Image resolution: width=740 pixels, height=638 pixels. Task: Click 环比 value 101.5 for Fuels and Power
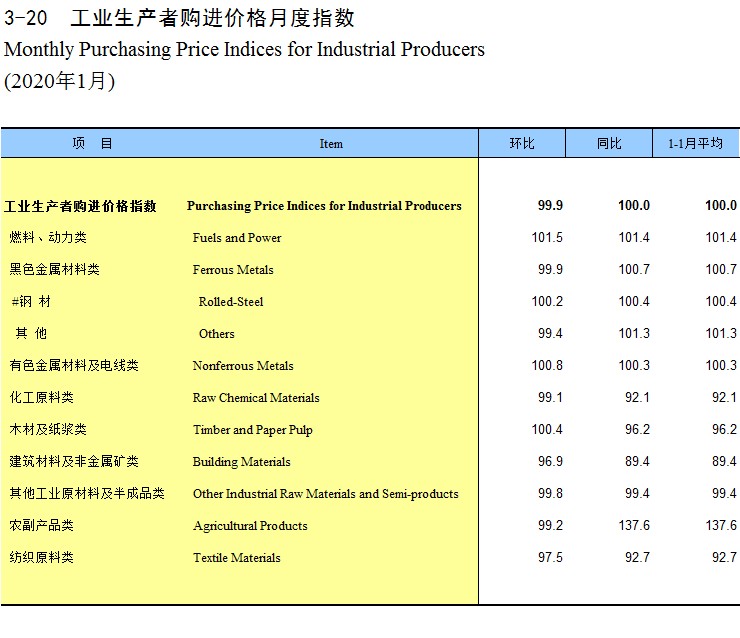(x=547, y=237)
